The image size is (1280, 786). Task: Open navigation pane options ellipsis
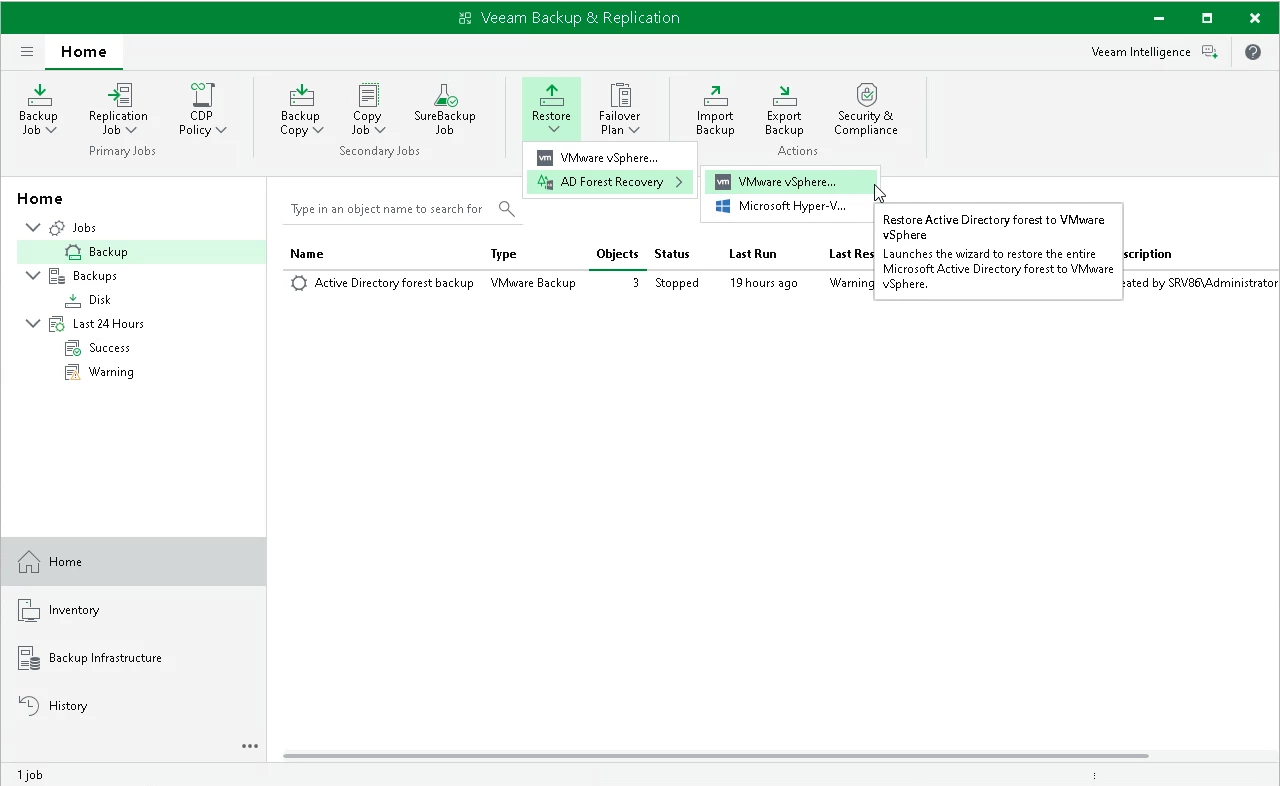[x=250, y=746]
